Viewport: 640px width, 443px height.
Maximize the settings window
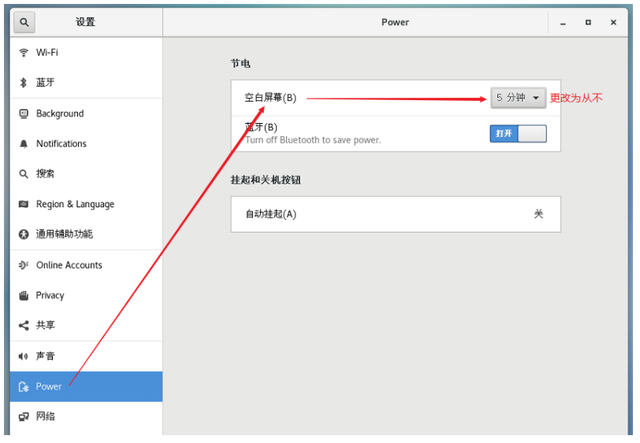point(588,22)
